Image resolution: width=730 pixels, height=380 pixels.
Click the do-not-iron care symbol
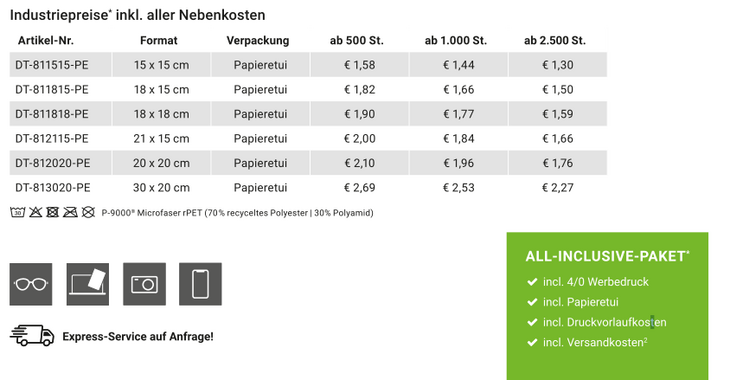click(70, 212)
